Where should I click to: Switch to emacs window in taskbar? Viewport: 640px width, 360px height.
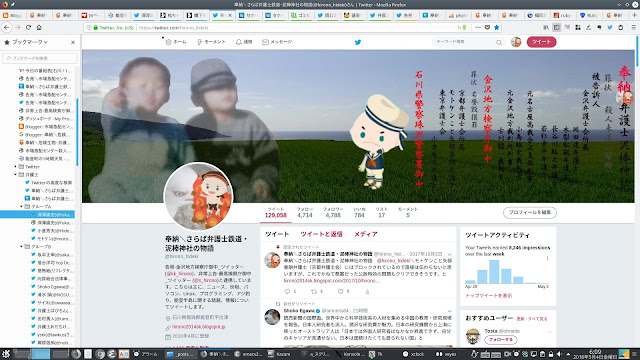point(247,354)
